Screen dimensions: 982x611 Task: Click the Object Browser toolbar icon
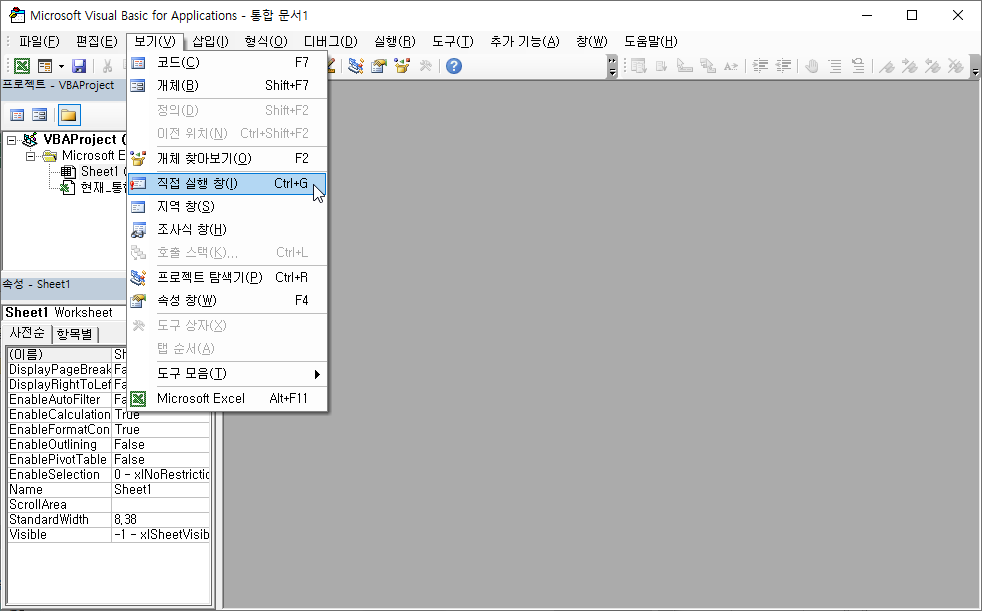(x=402, y=66)
